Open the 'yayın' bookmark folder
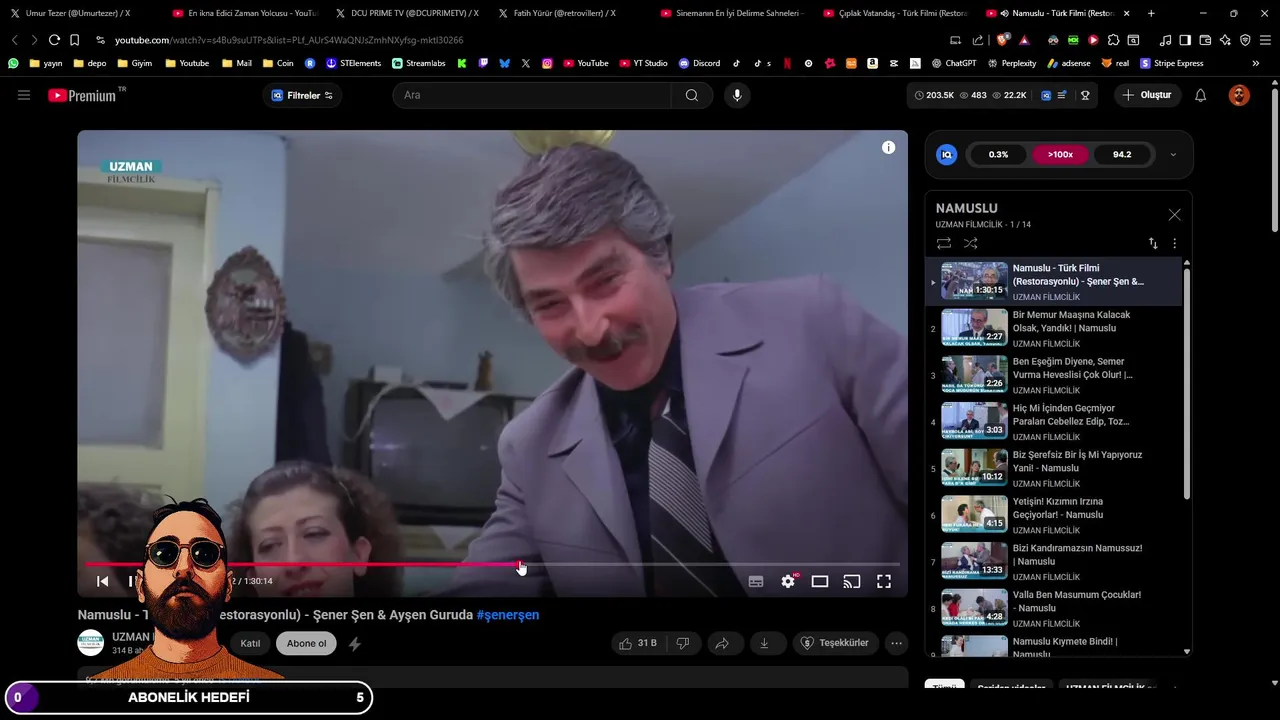 pyautogui.click(x=46, y=63)
